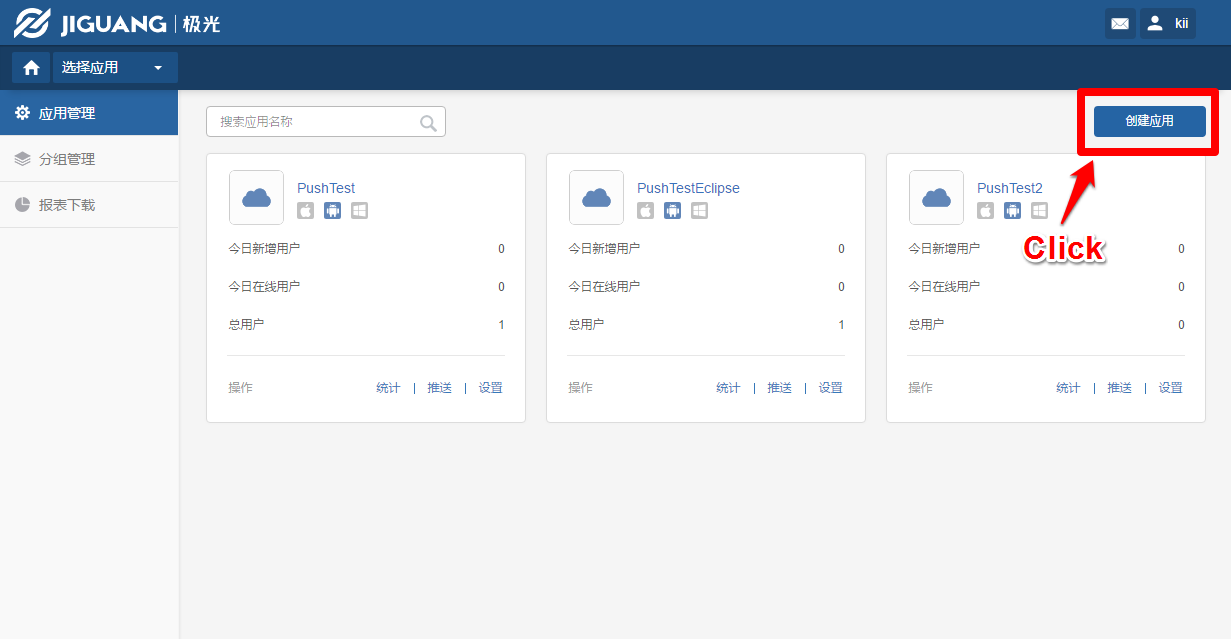Open 推送 for the PushTest2 app
The image size is (1231, 639).
tap(1120, 388)
